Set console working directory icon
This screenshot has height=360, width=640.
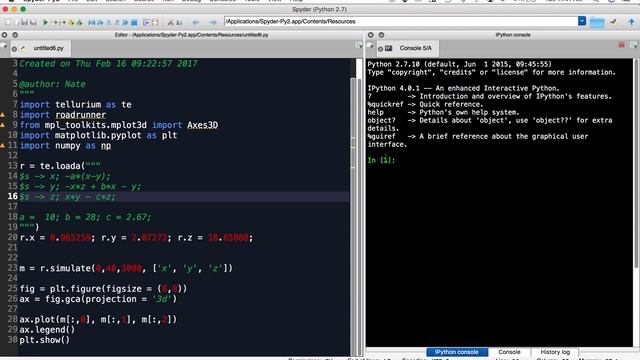click(613, 22)
